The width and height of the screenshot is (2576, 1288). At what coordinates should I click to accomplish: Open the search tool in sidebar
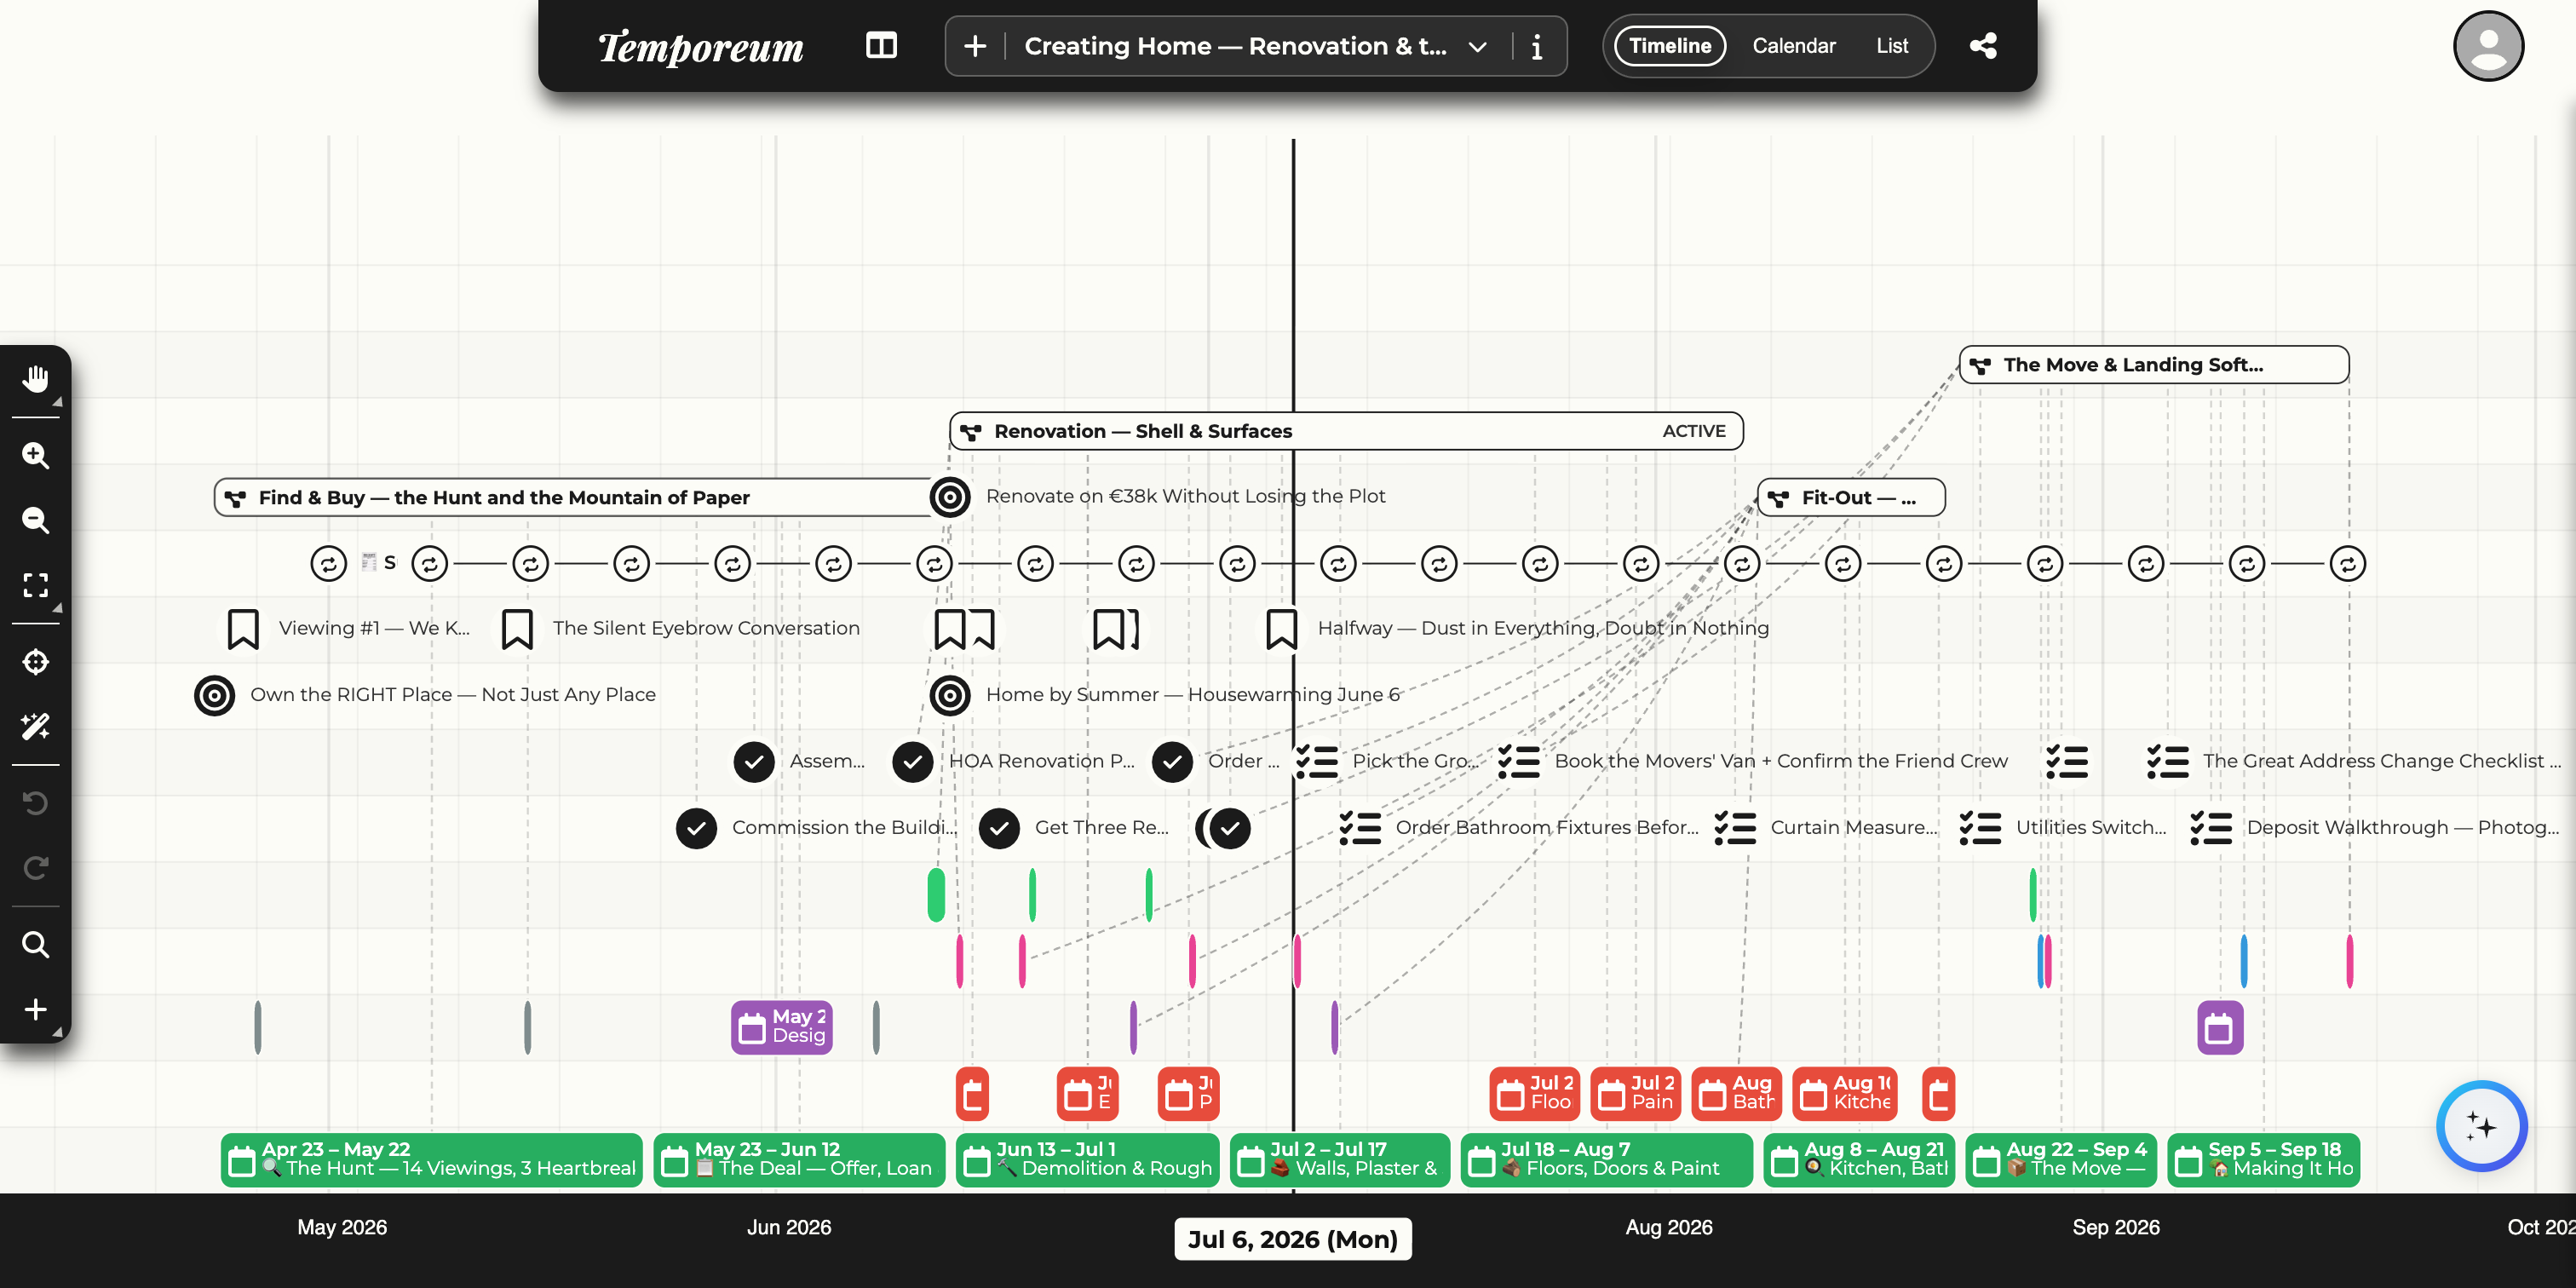(36, 944)
